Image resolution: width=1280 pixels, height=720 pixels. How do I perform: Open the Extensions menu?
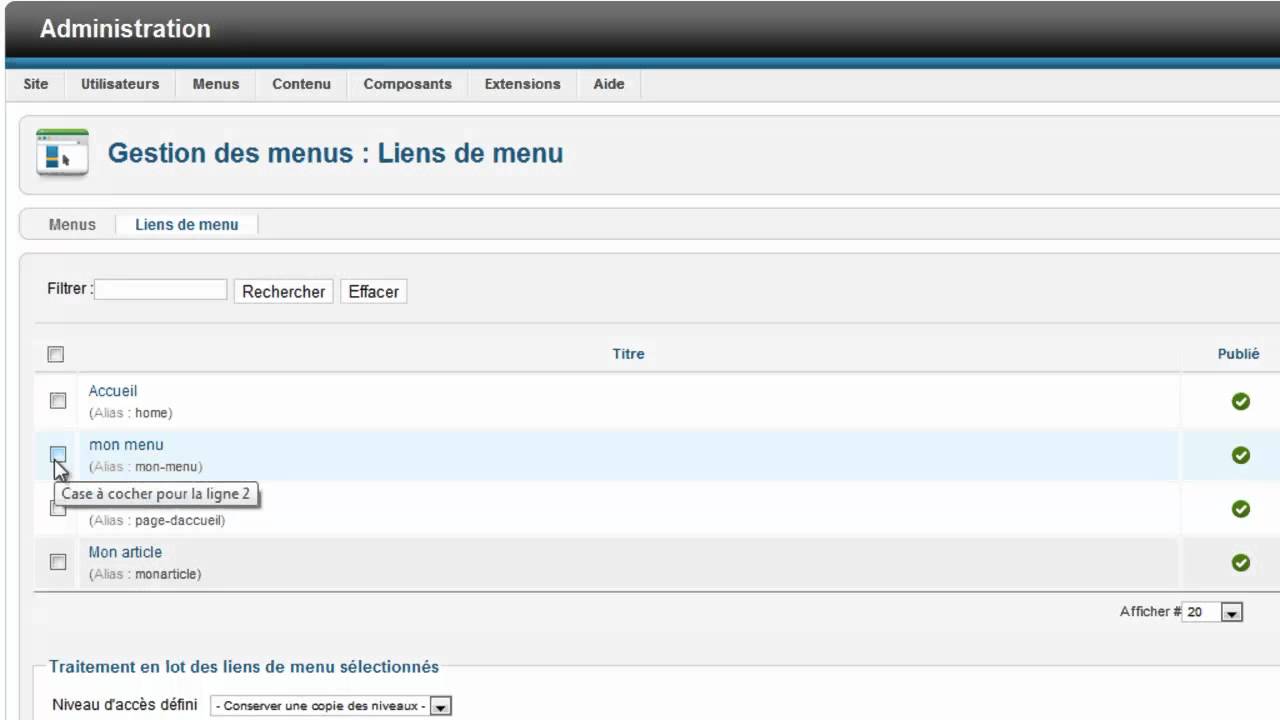[x=523, y=84]
